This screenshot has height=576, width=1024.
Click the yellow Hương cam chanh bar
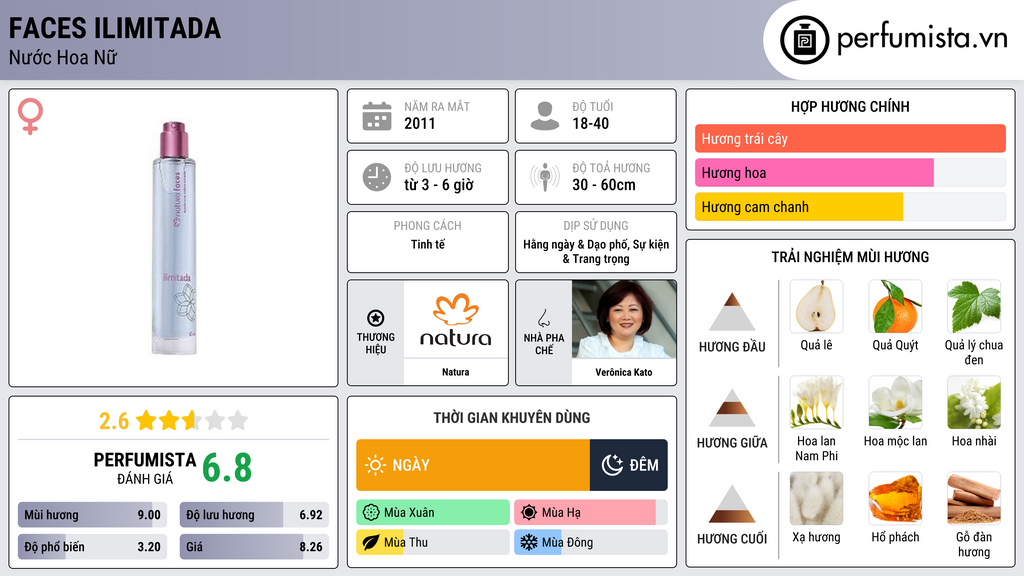click(799, 206)
